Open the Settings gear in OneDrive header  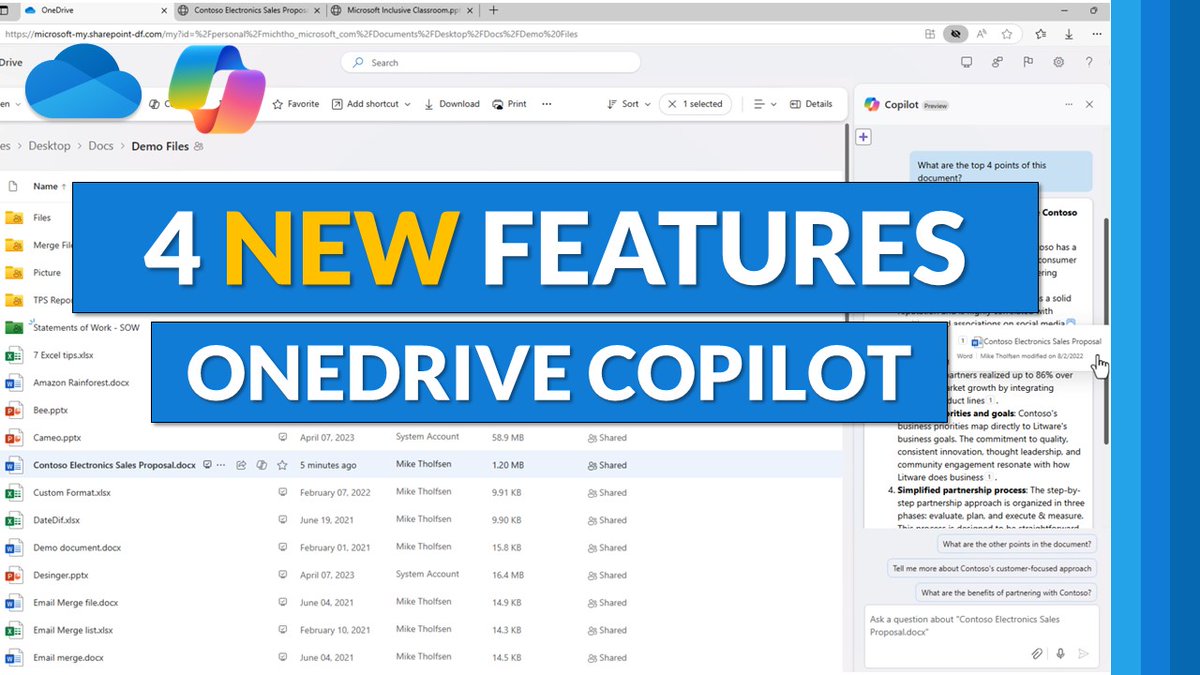click(1058, 62)
